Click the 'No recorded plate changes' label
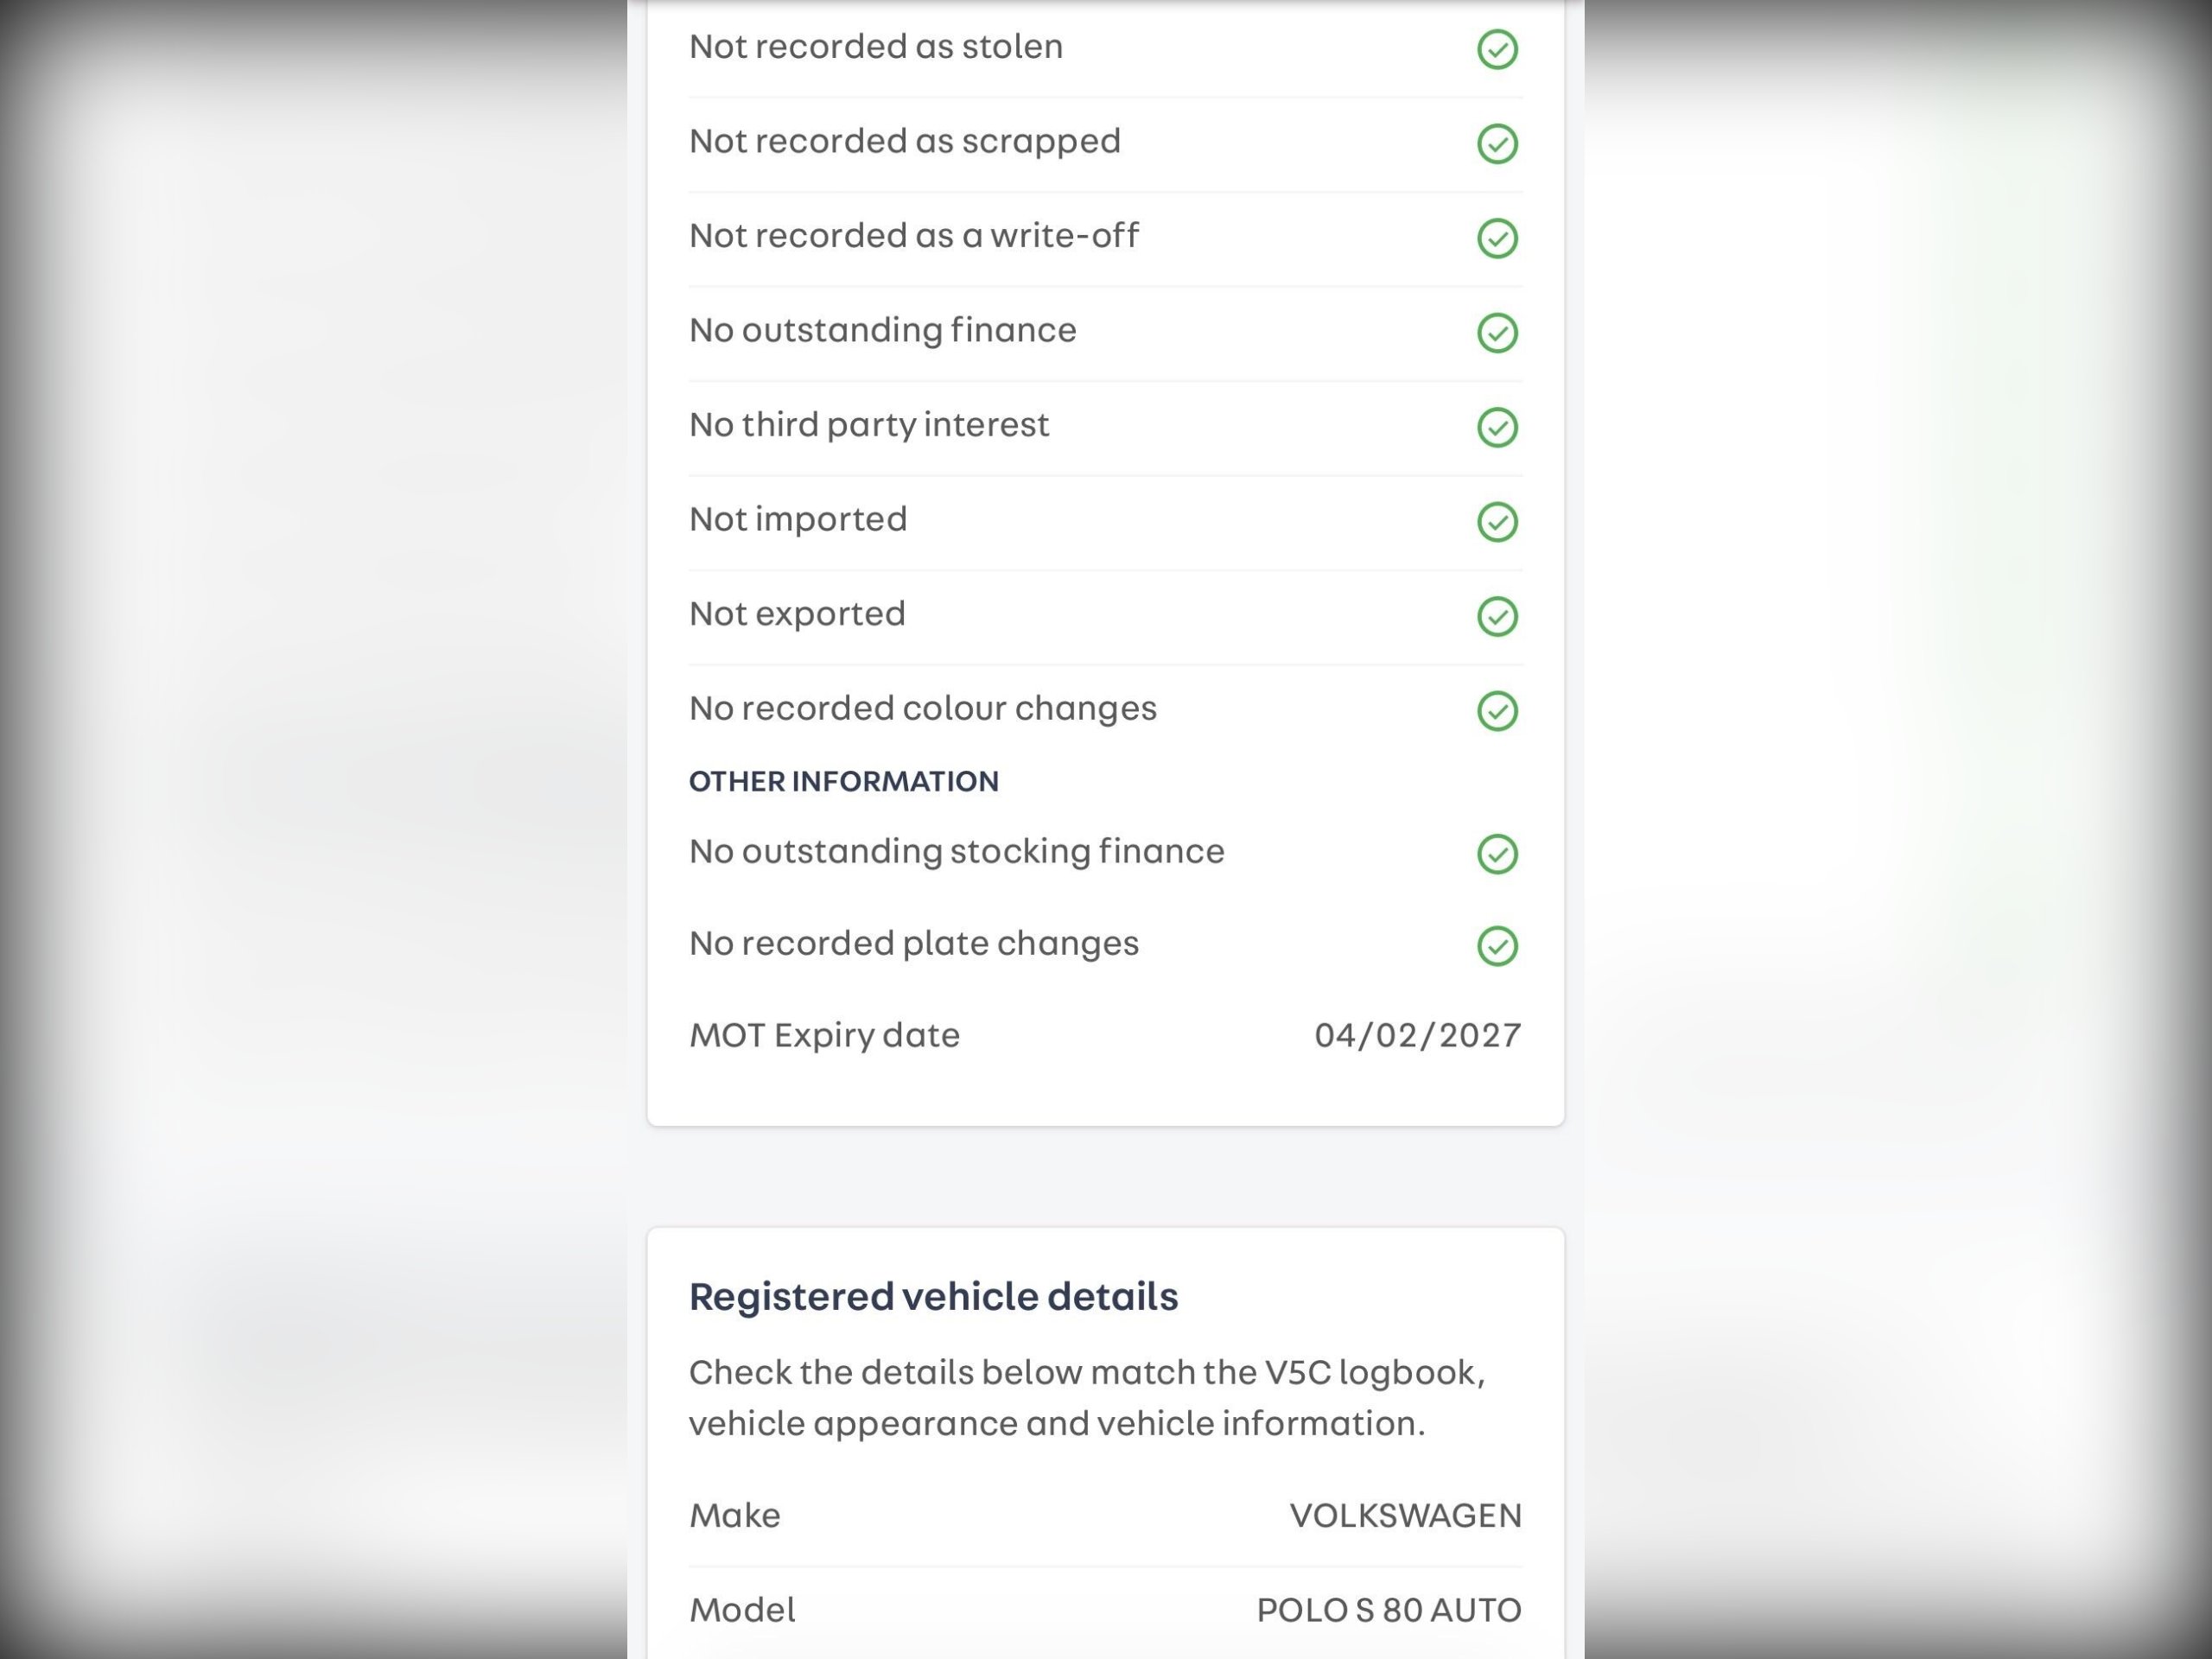Image resolution: width=2212 pixels, height=1659 pixels. click(914, 943)
